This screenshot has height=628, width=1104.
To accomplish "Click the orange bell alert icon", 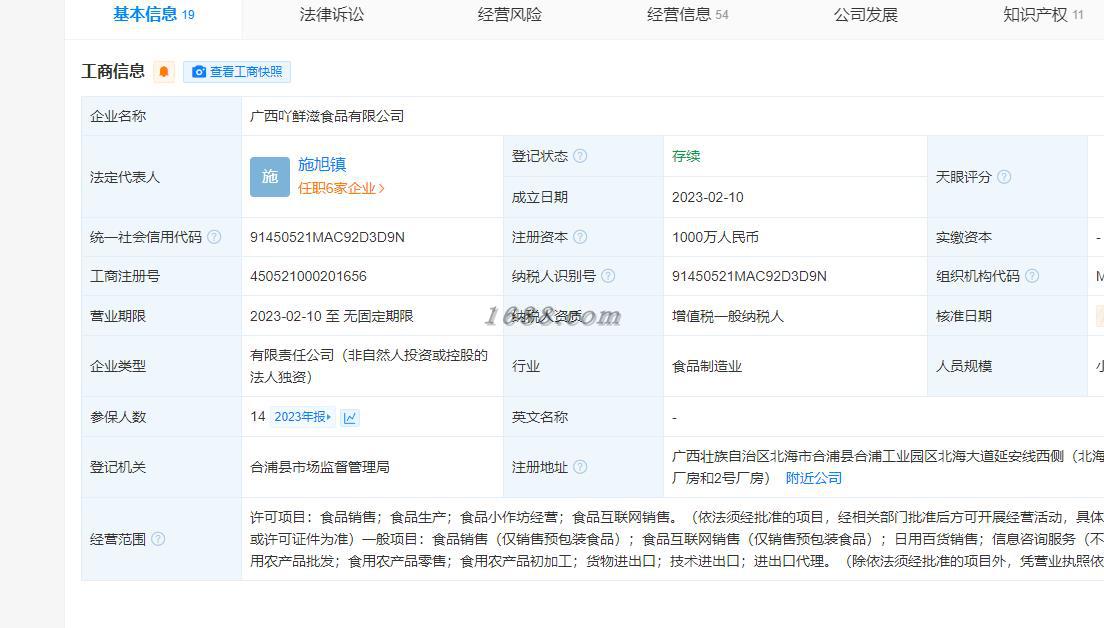I will 164,71.
